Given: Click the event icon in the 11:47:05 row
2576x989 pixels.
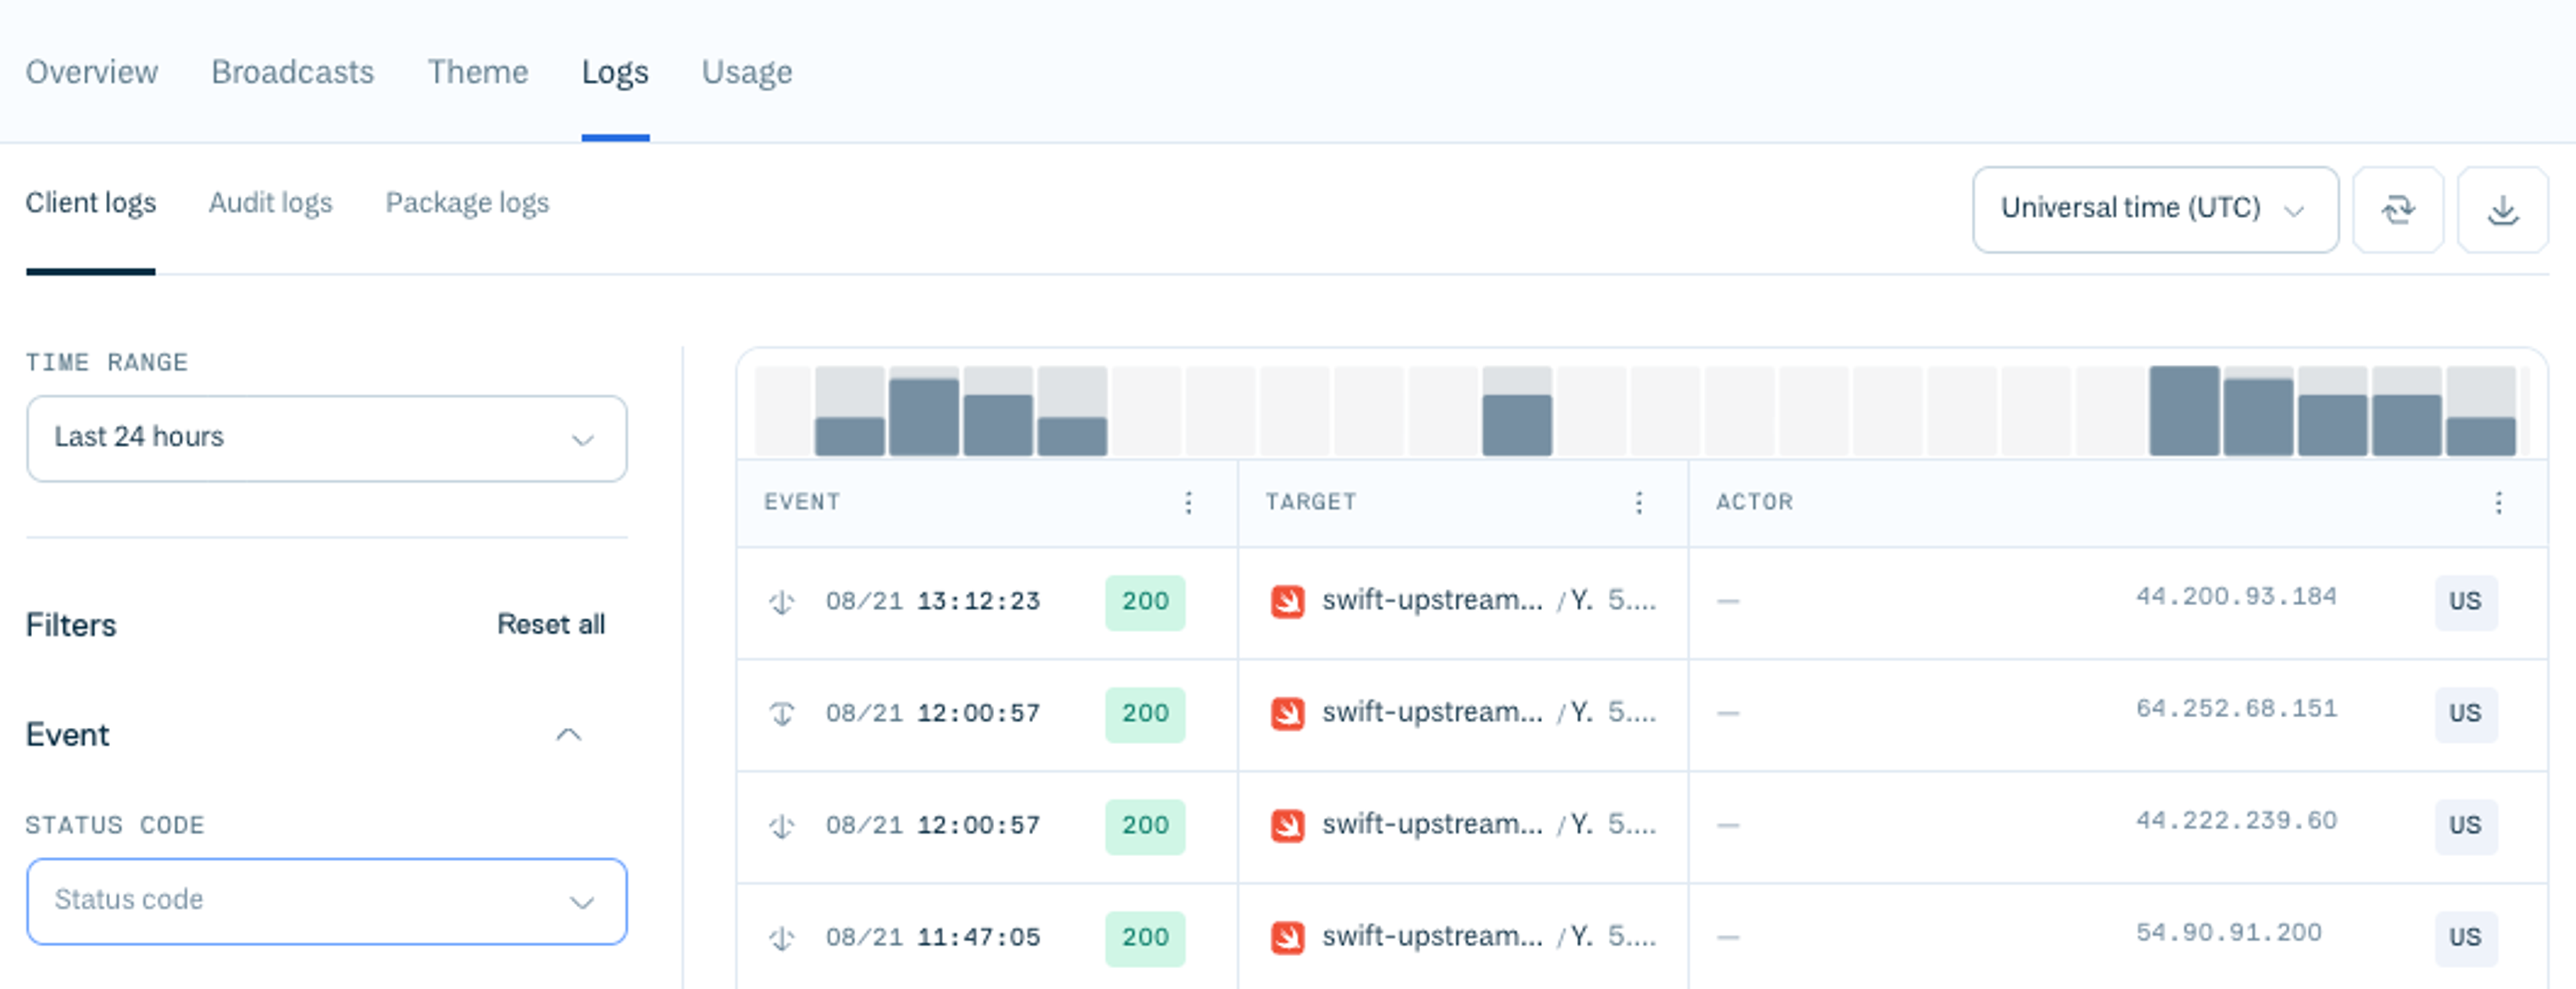Looking at the screenshot, I should [x=782, y=938].
